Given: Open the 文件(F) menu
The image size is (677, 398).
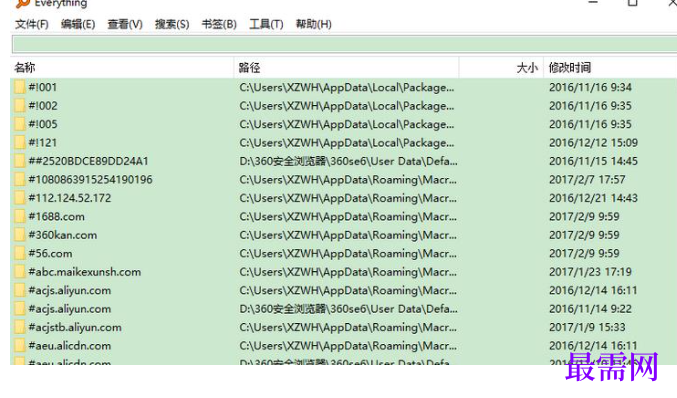Looking at the screenshot, I should point(32,24).
